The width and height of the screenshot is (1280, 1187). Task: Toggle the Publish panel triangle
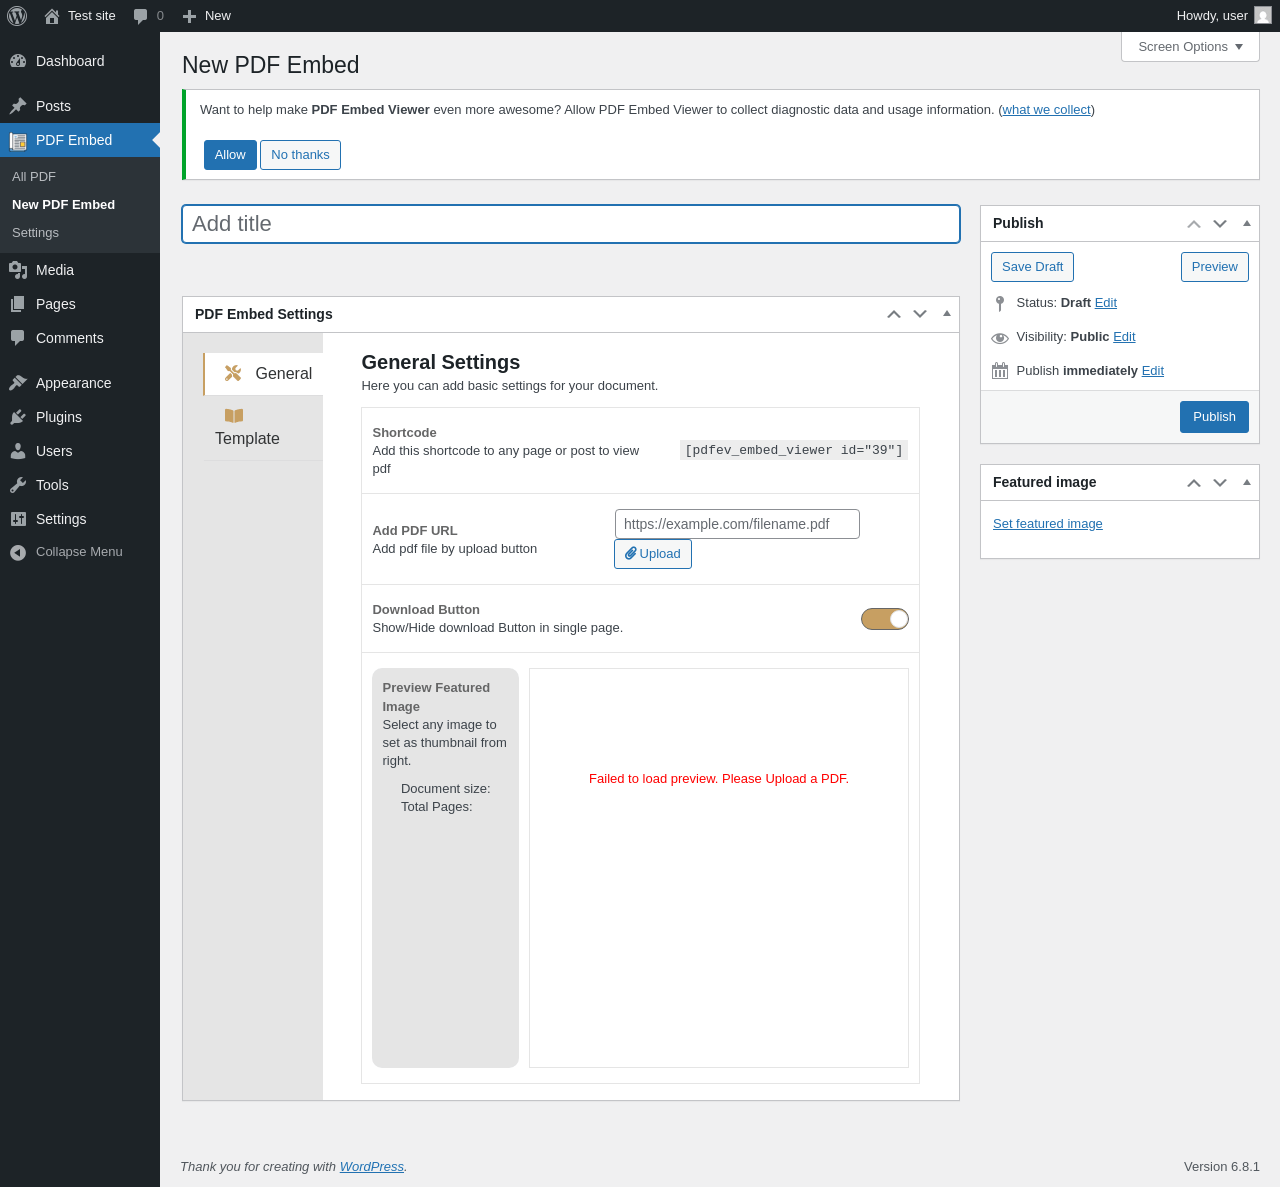(1247, 223)
